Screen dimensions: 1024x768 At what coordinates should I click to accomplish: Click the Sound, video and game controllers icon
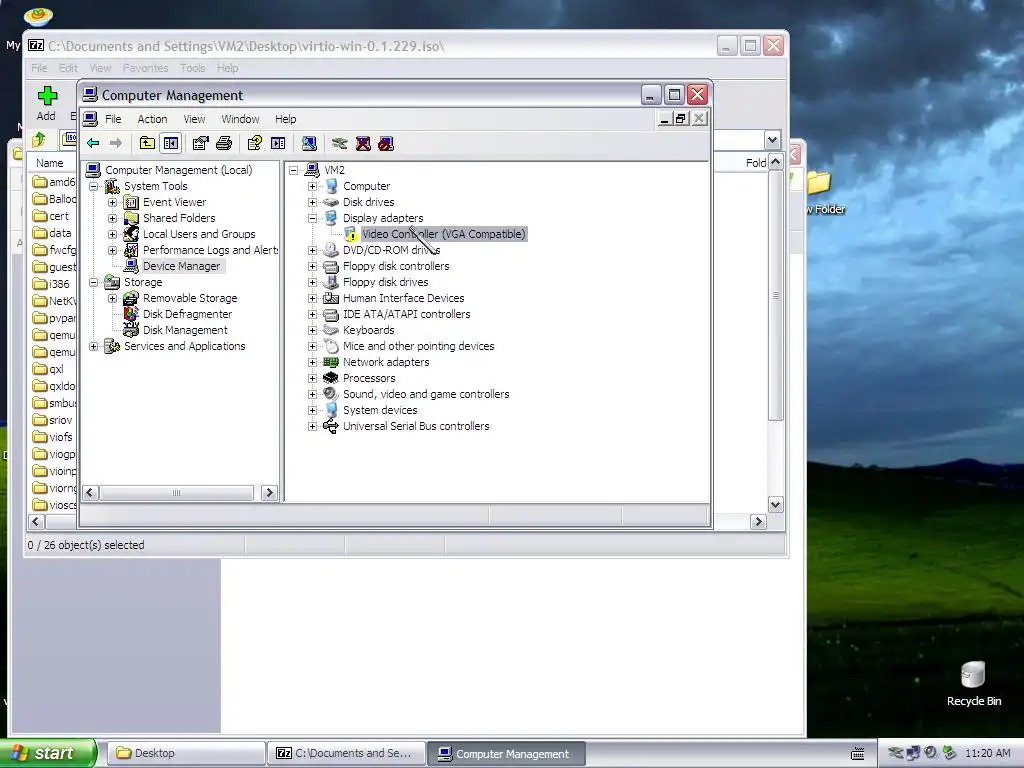click(331, 394)
